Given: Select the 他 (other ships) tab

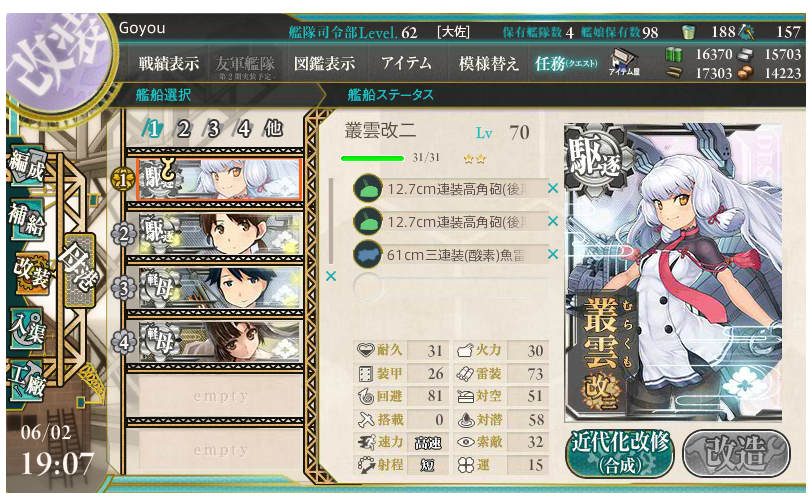Looking at the screenshot, I should tap(273, 128).
